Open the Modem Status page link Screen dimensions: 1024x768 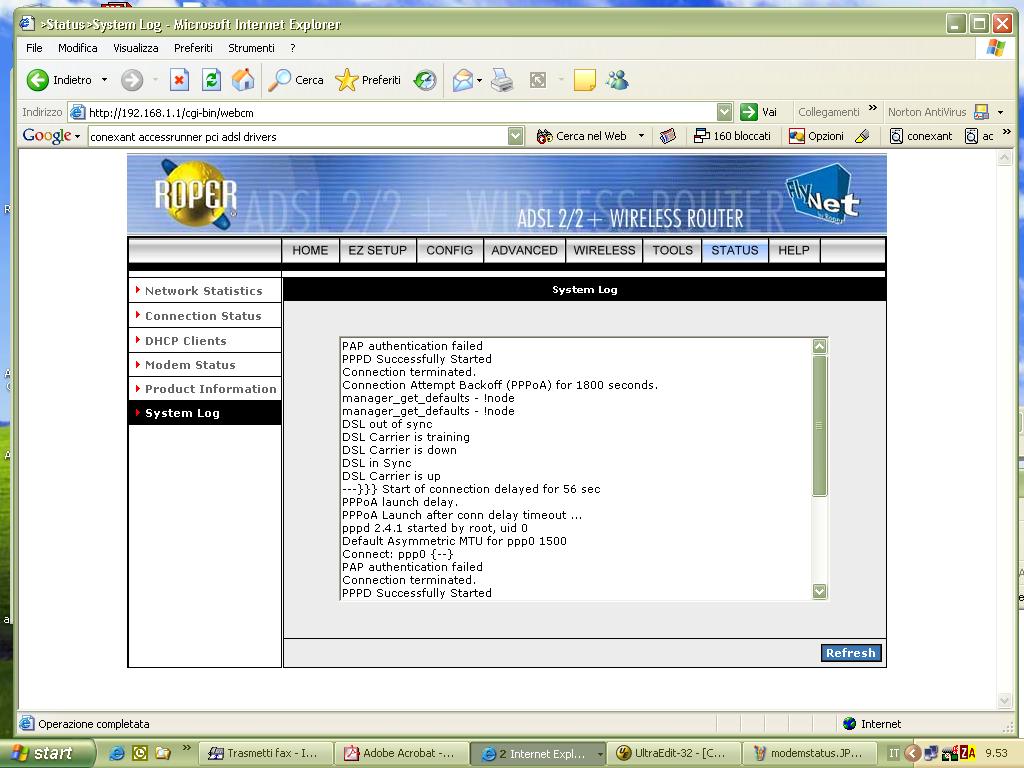point(190,365)
